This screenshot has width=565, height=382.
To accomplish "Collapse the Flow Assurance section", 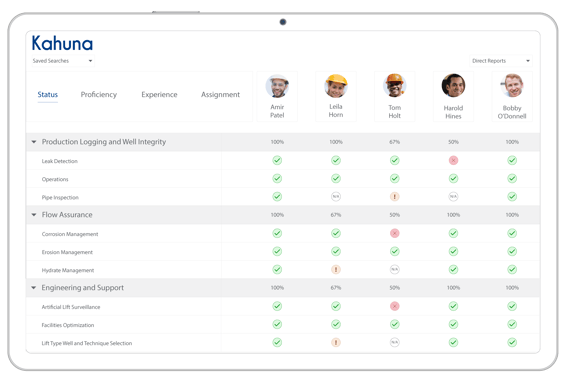I will [34, 215].
